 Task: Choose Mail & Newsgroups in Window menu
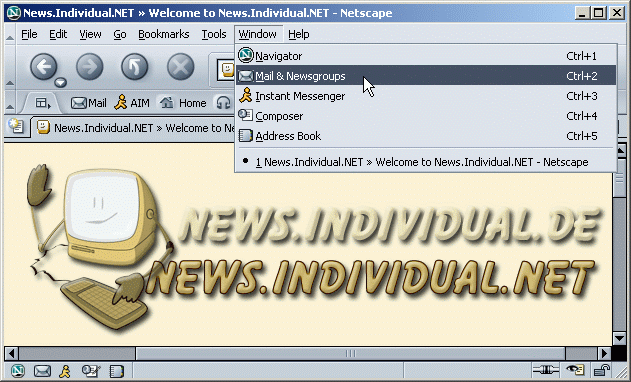tap(426, 76)
